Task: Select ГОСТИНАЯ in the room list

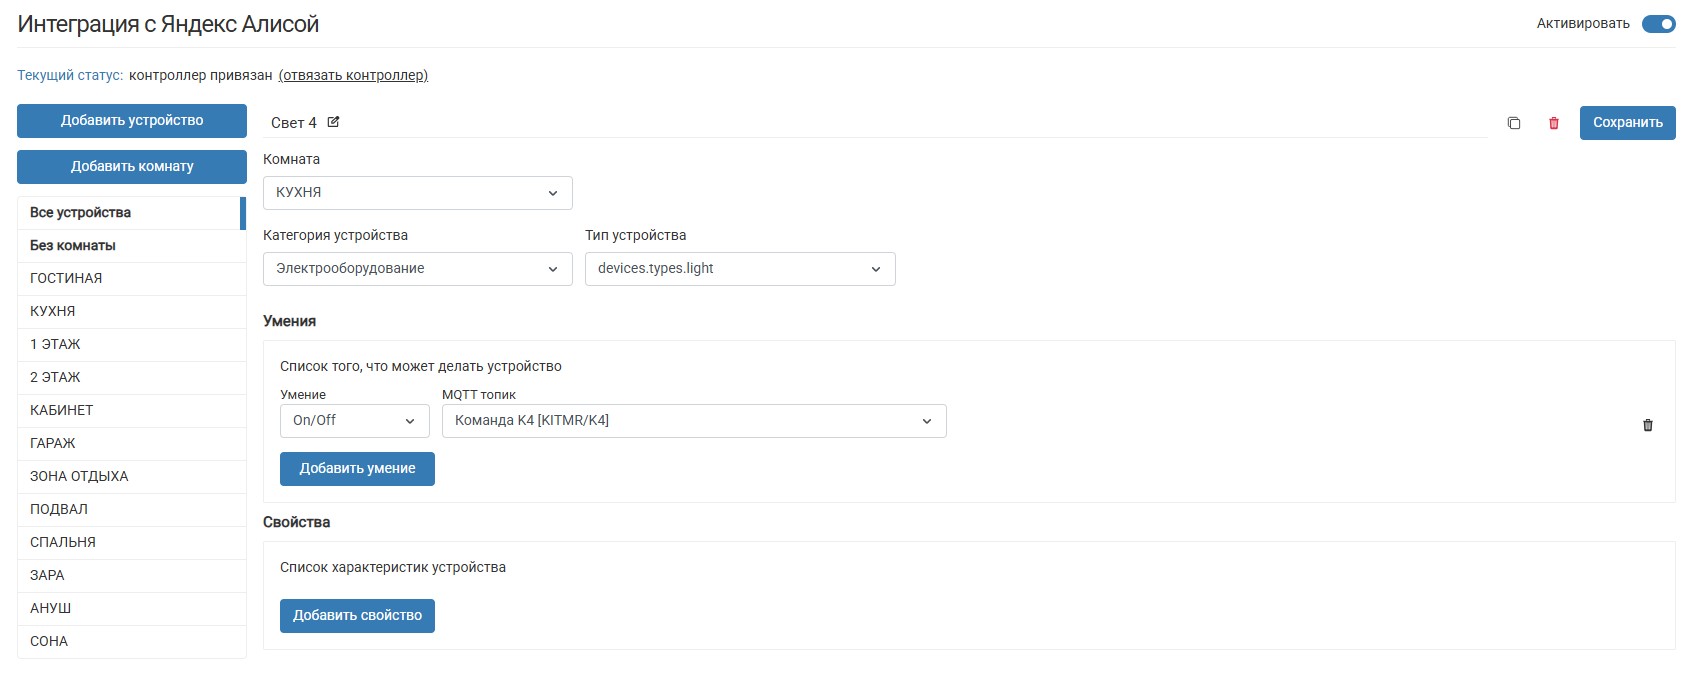Action: 131,279
